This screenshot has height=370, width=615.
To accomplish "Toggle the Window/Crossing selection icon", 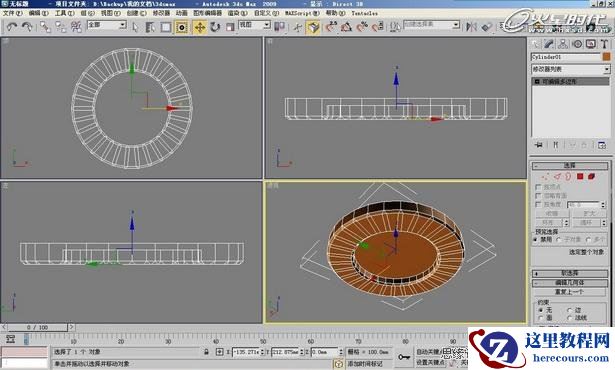I will [182, 27].
